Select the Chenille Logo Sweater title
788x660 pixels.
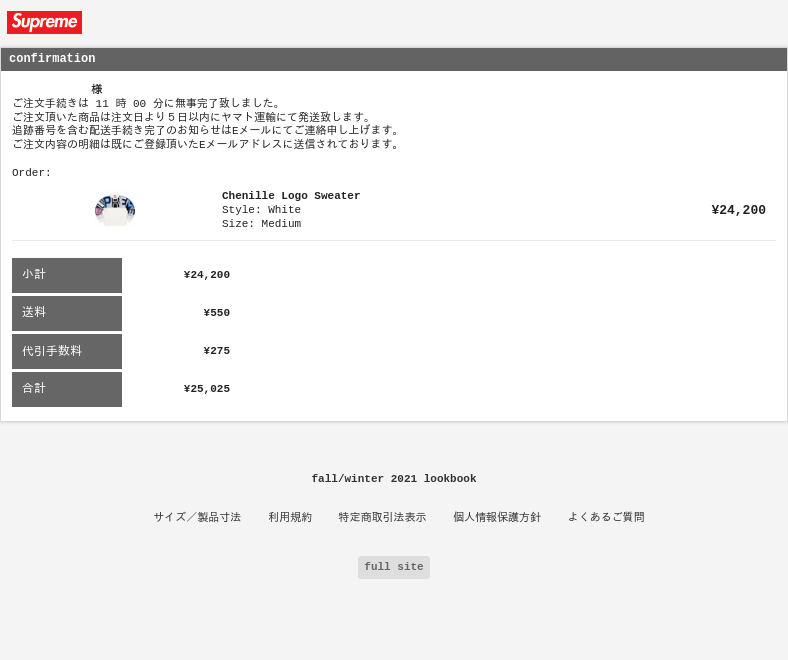pyautogui.click(x=291, y=196)
